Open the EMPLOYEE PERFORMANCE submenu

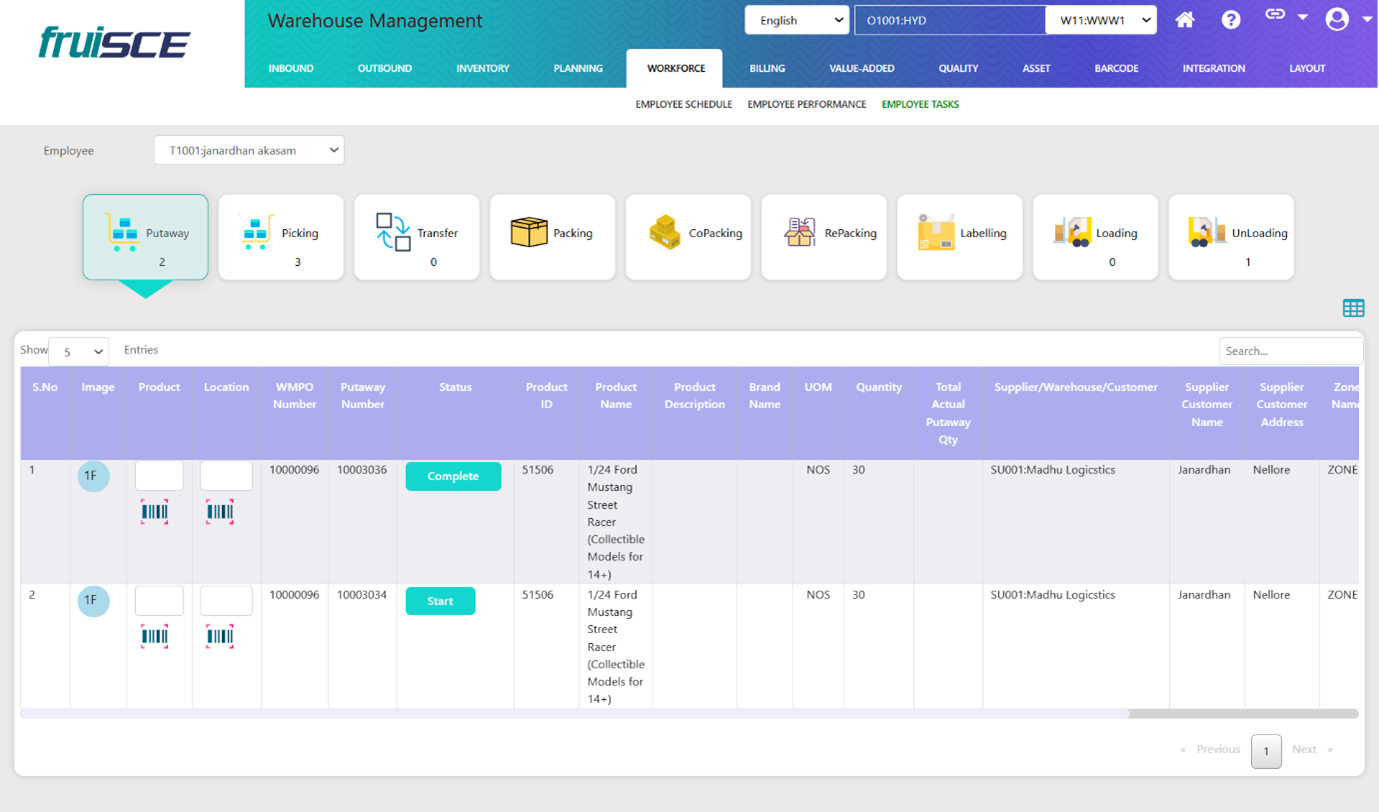806,104
